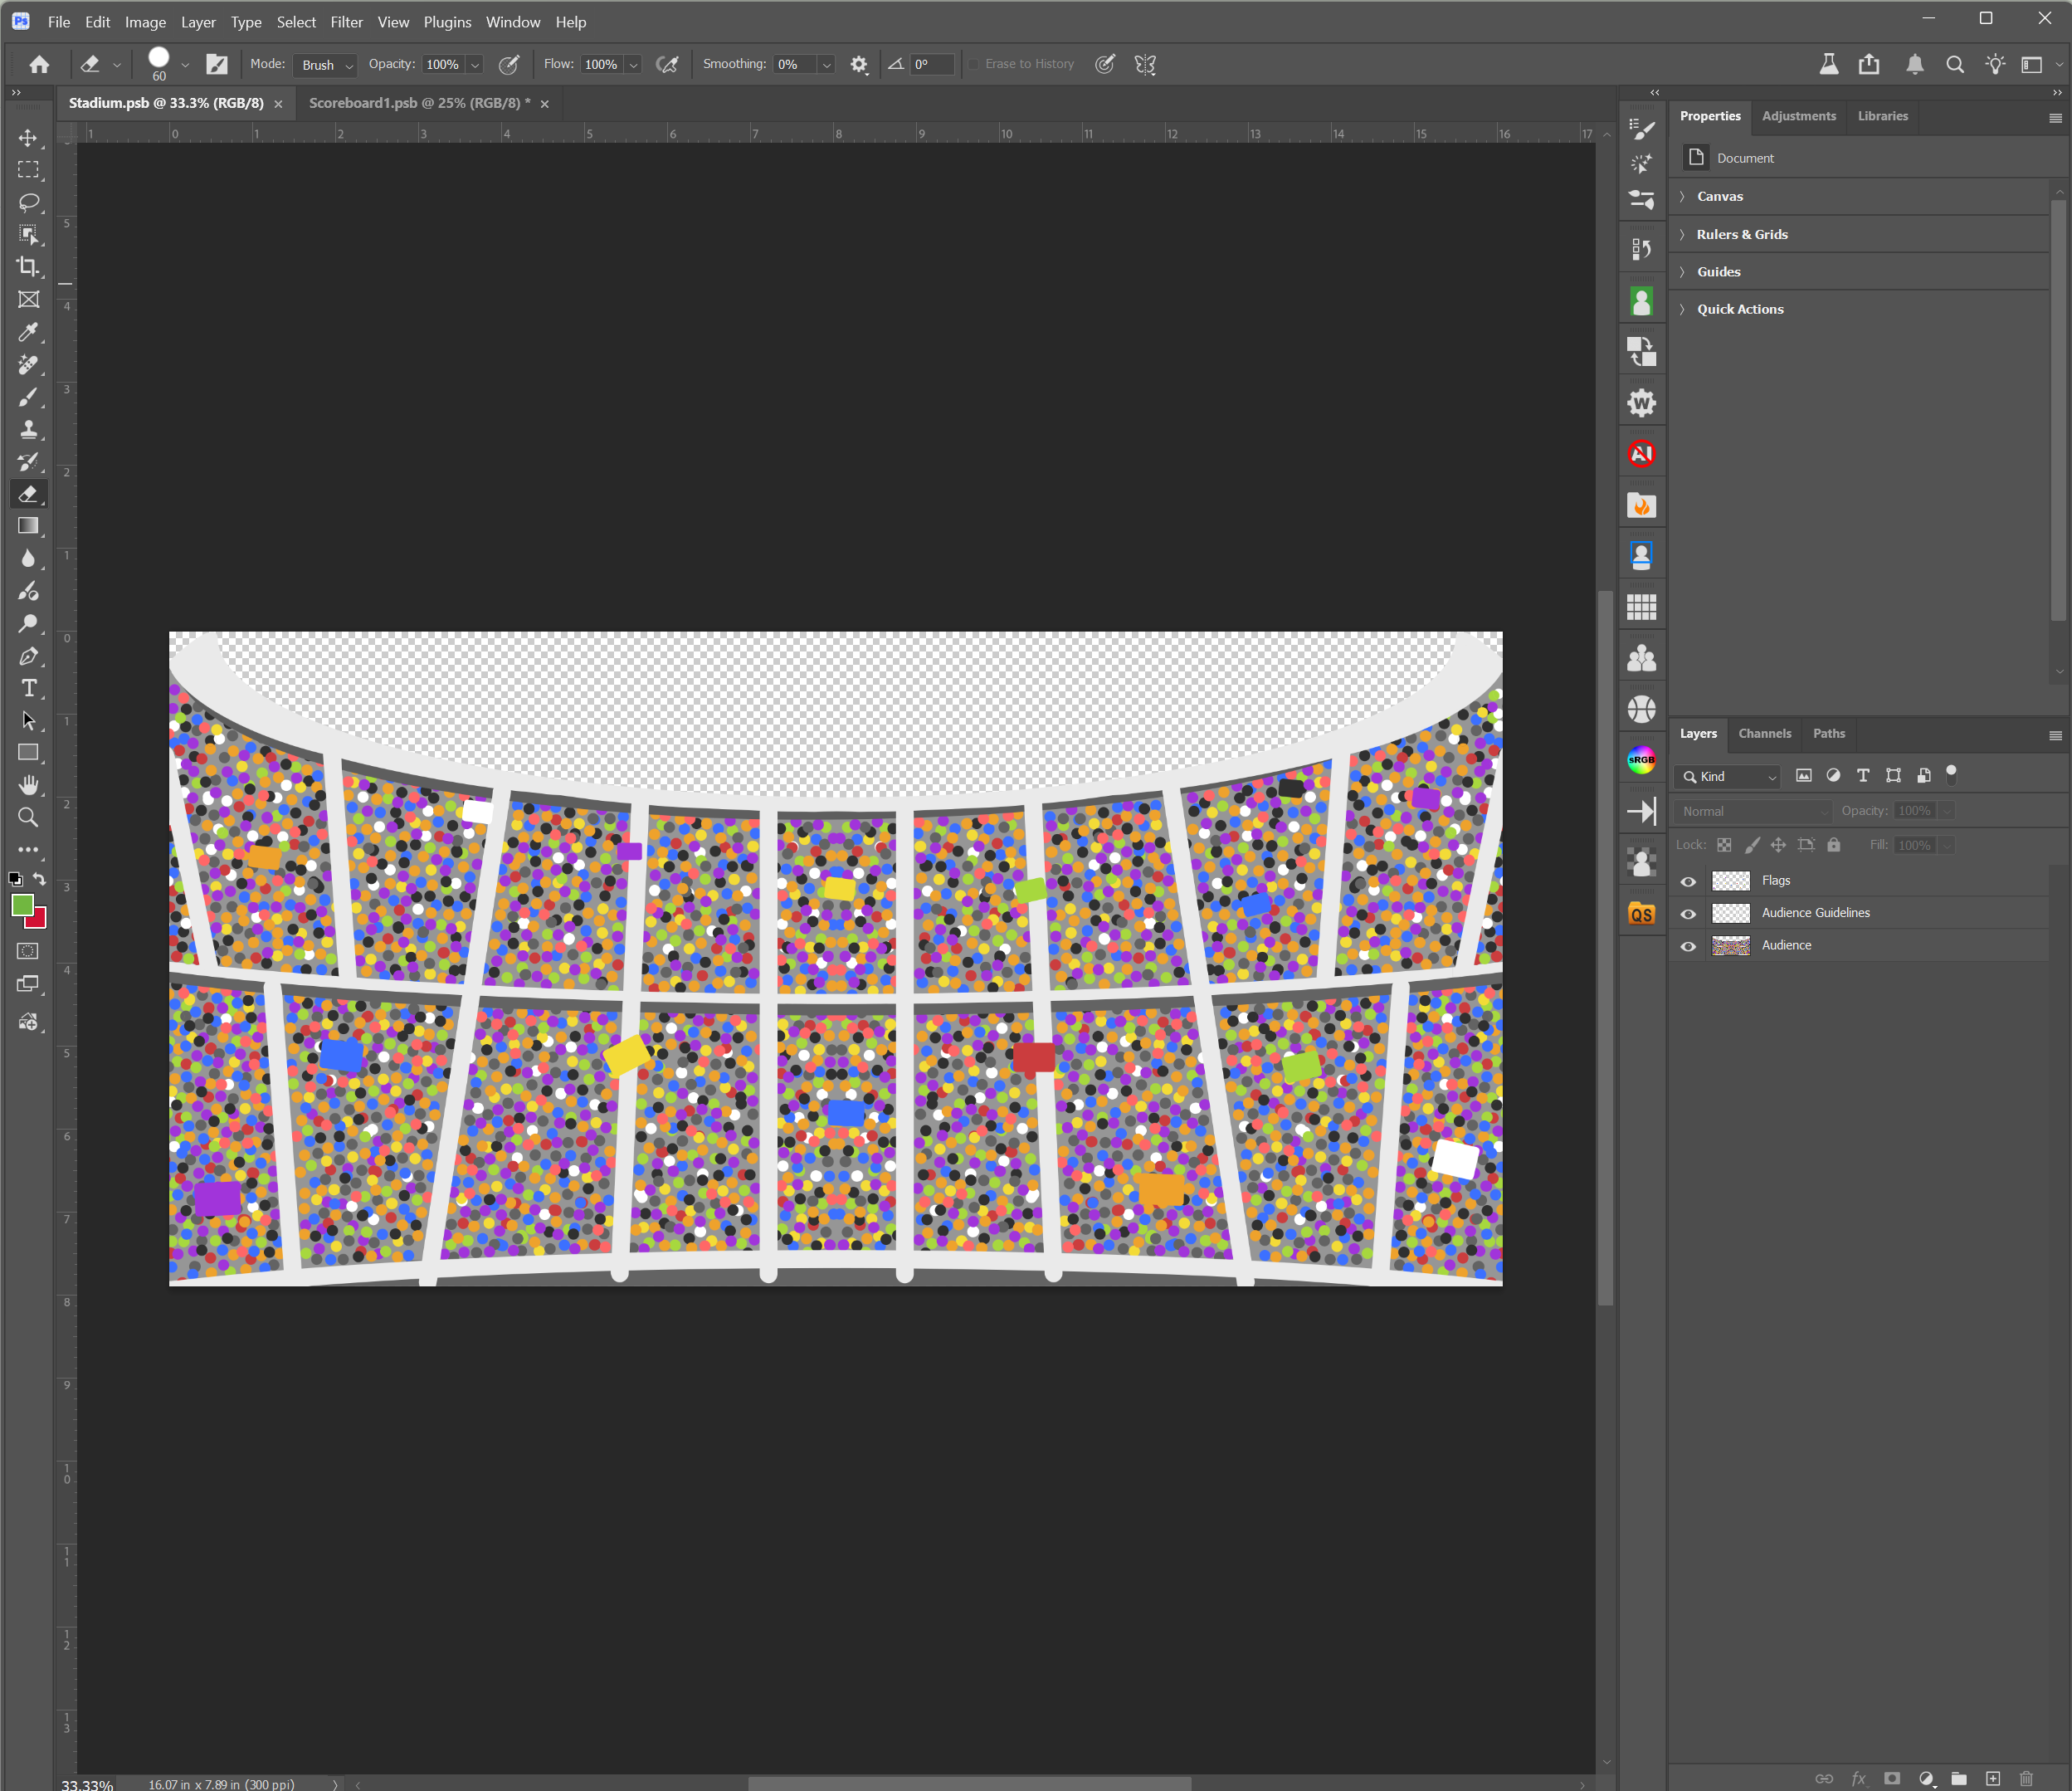Toggle visibility of Audience layer
The height and width of the screenshot is (1791, 2072).
pos(1688,946)
